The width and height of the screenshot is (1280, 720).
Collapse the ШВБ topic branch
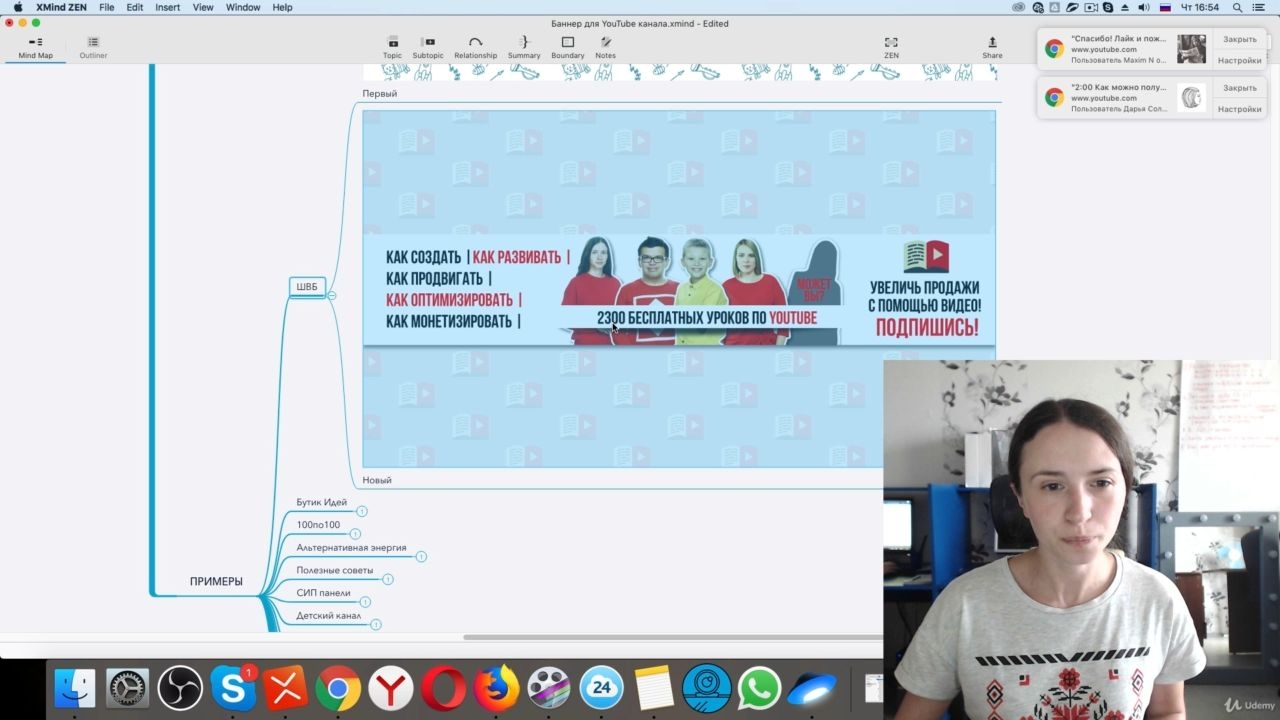pyautogui.click(x=332, y=295)
